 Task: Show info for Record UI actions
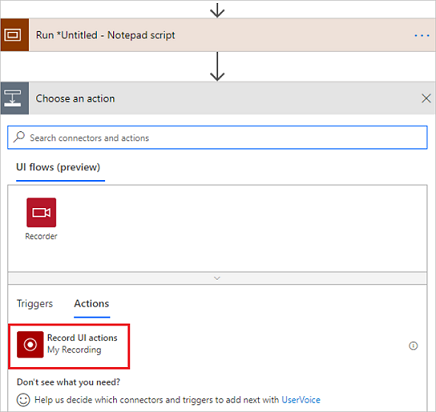tap(413, 346)
